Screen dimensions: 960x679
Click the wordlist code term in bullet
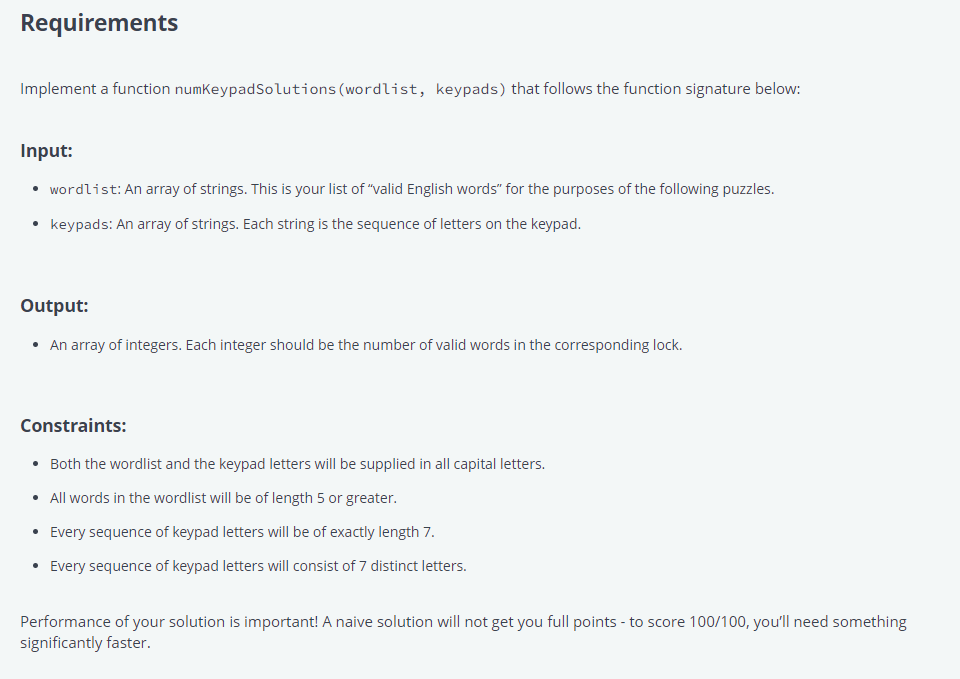click(83, 190)
